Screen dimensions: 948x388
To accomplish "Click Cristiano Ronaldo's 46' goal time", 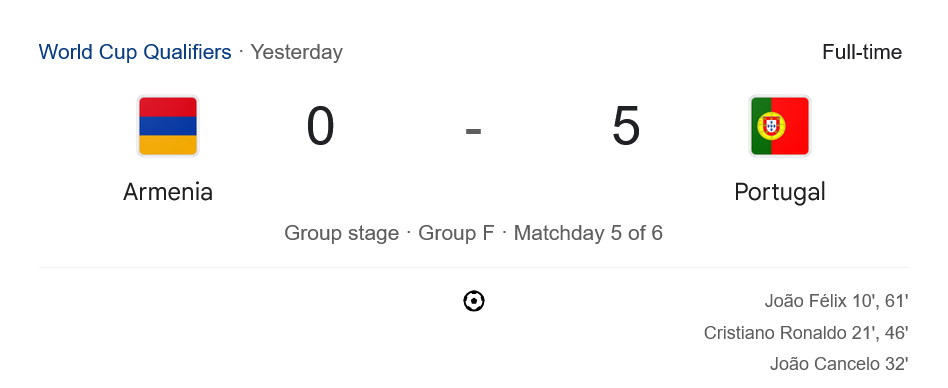I will [x=897, y=333].
